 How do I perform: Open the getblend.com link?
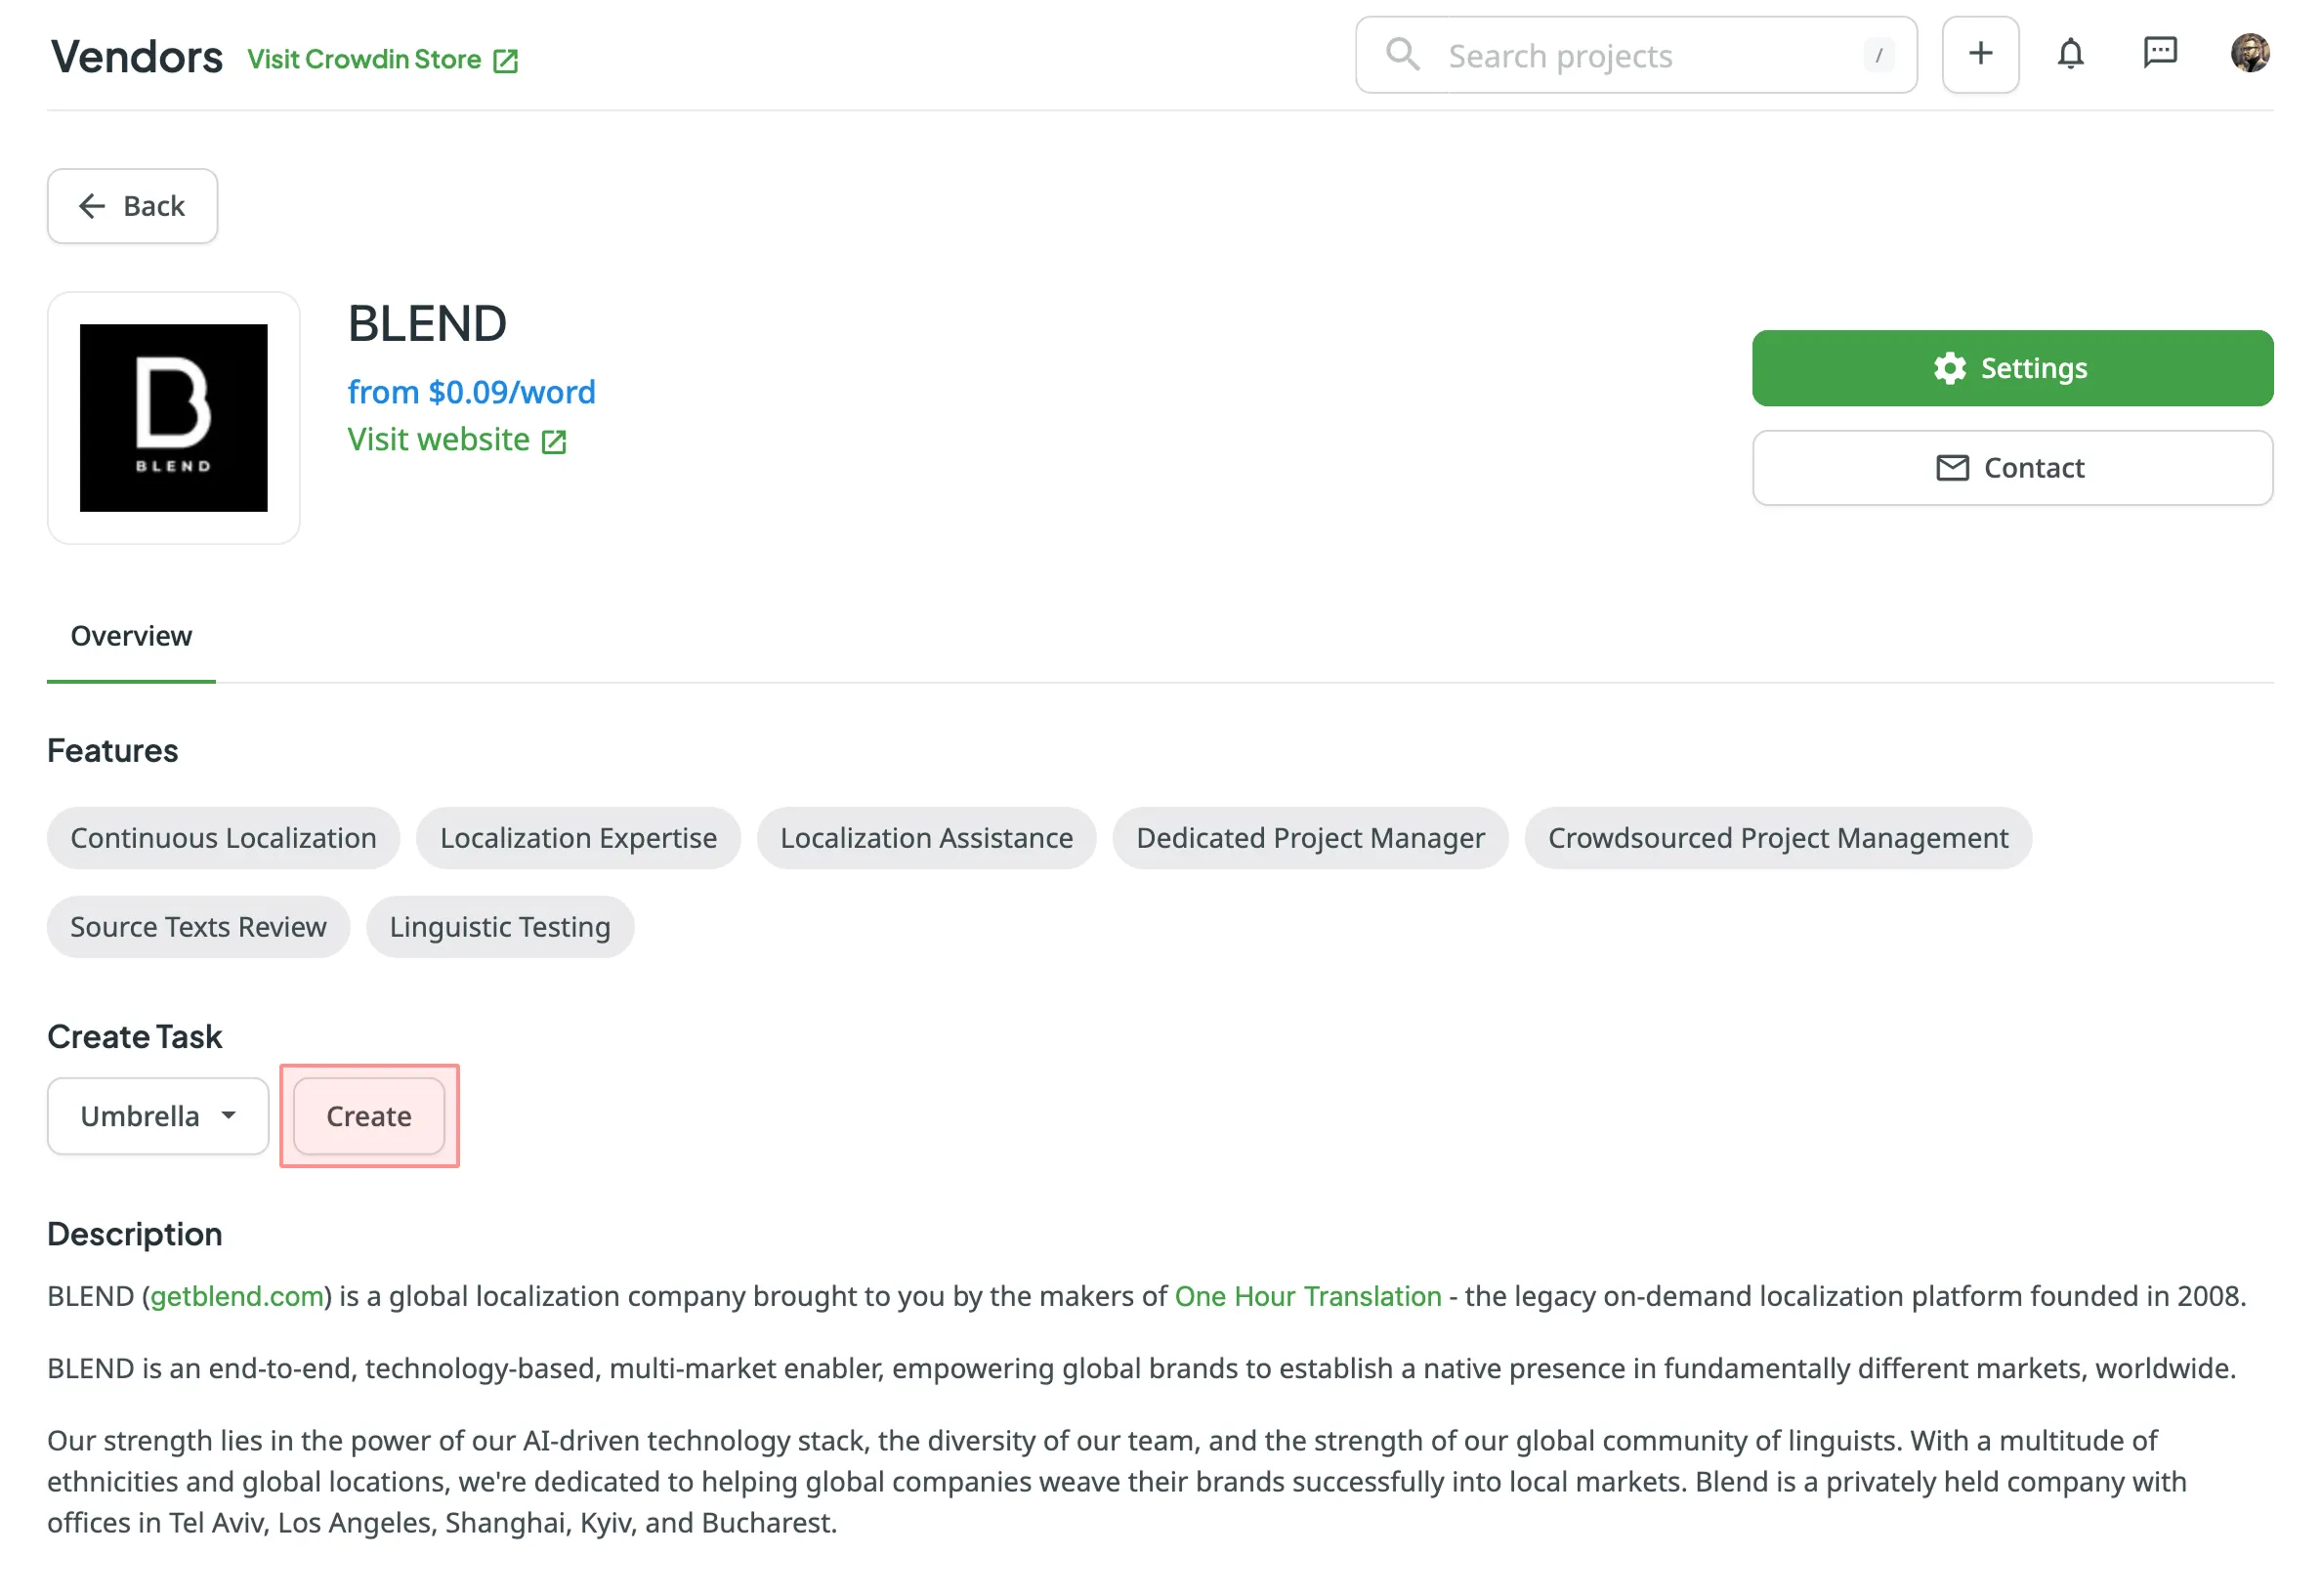[237, 1296]
